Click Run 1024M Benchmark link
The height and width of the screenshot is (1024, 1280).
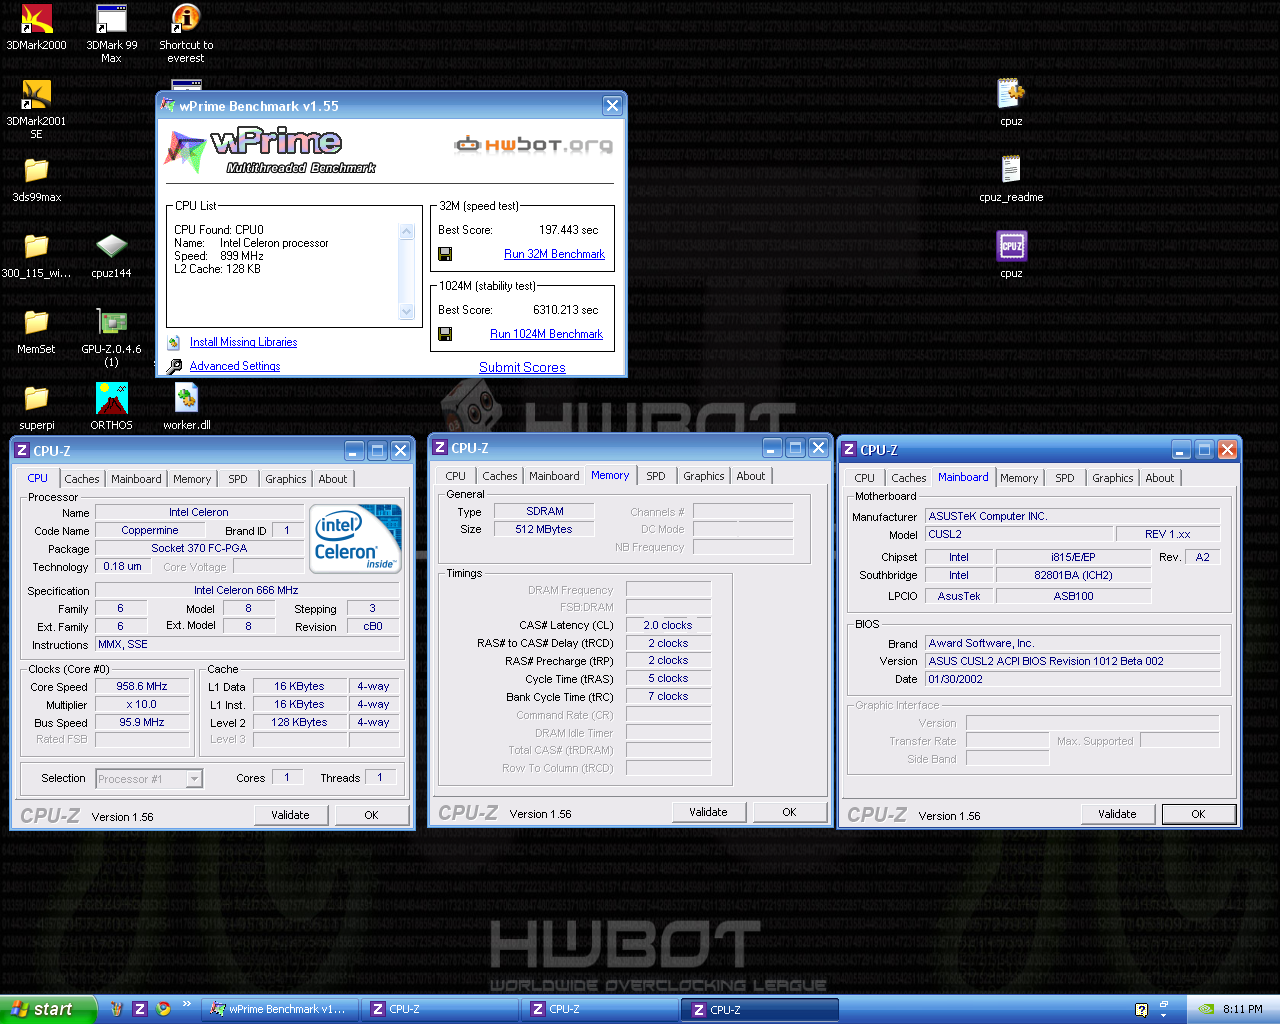[546, 334]
